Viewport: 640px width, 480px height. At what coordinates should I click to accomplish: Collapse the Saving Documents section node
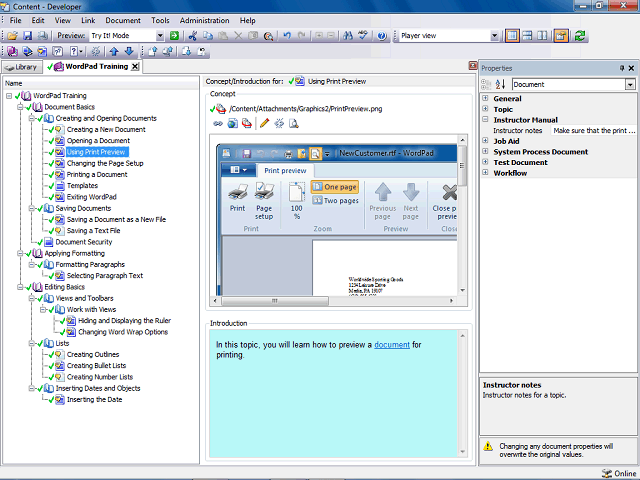[31, 208]
